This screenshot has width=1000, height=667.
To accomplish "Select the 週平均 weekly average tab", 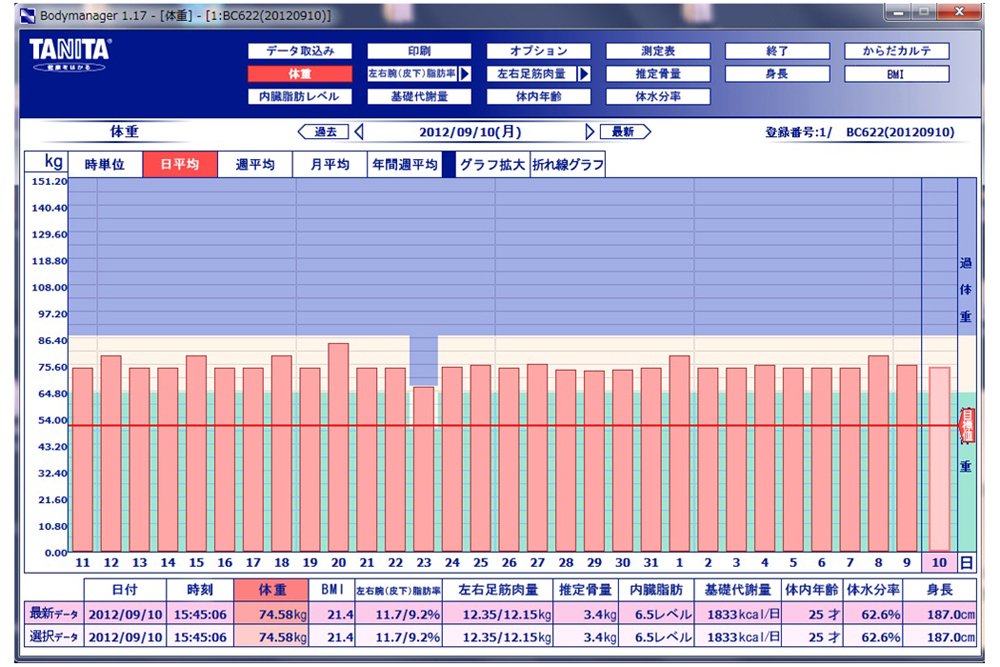I will coord(255,165).
